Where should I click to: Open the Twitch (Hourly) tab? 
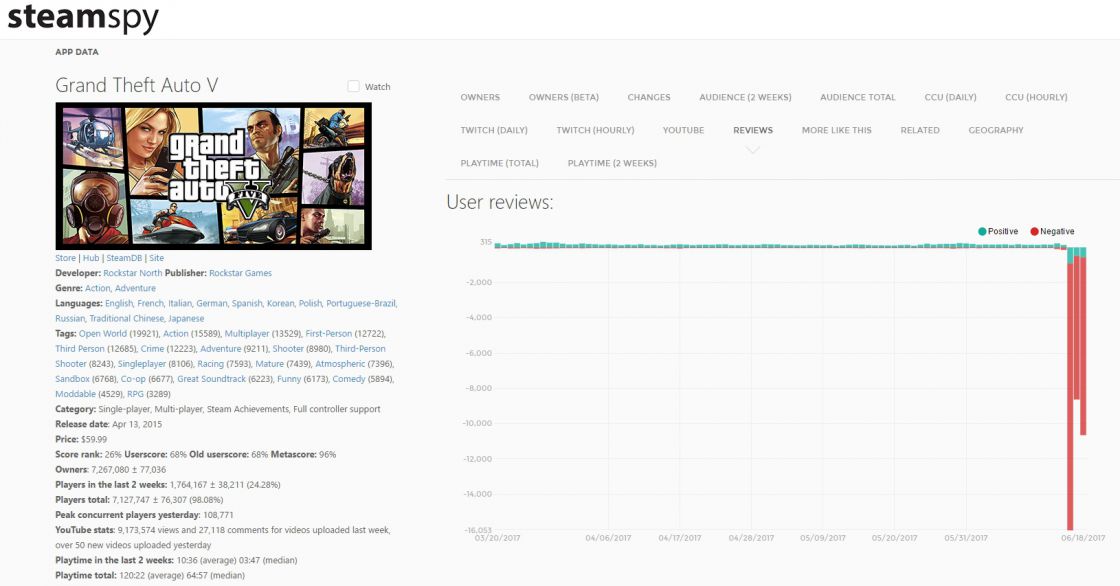tap(595, 130)
